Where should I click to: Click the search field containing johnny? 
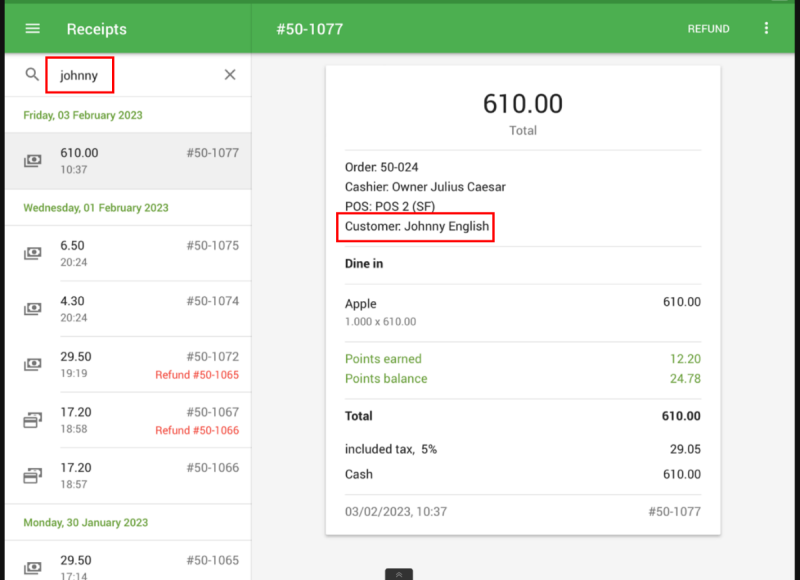[80, 75]
